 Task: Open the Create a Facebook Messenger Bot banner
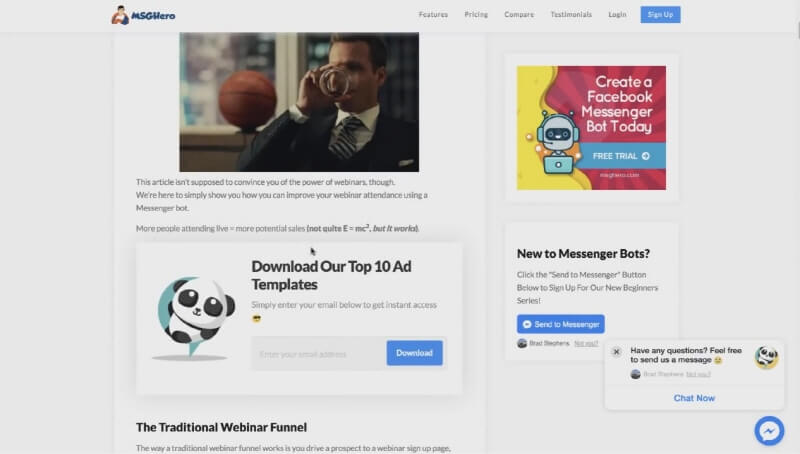pos(591,128)
